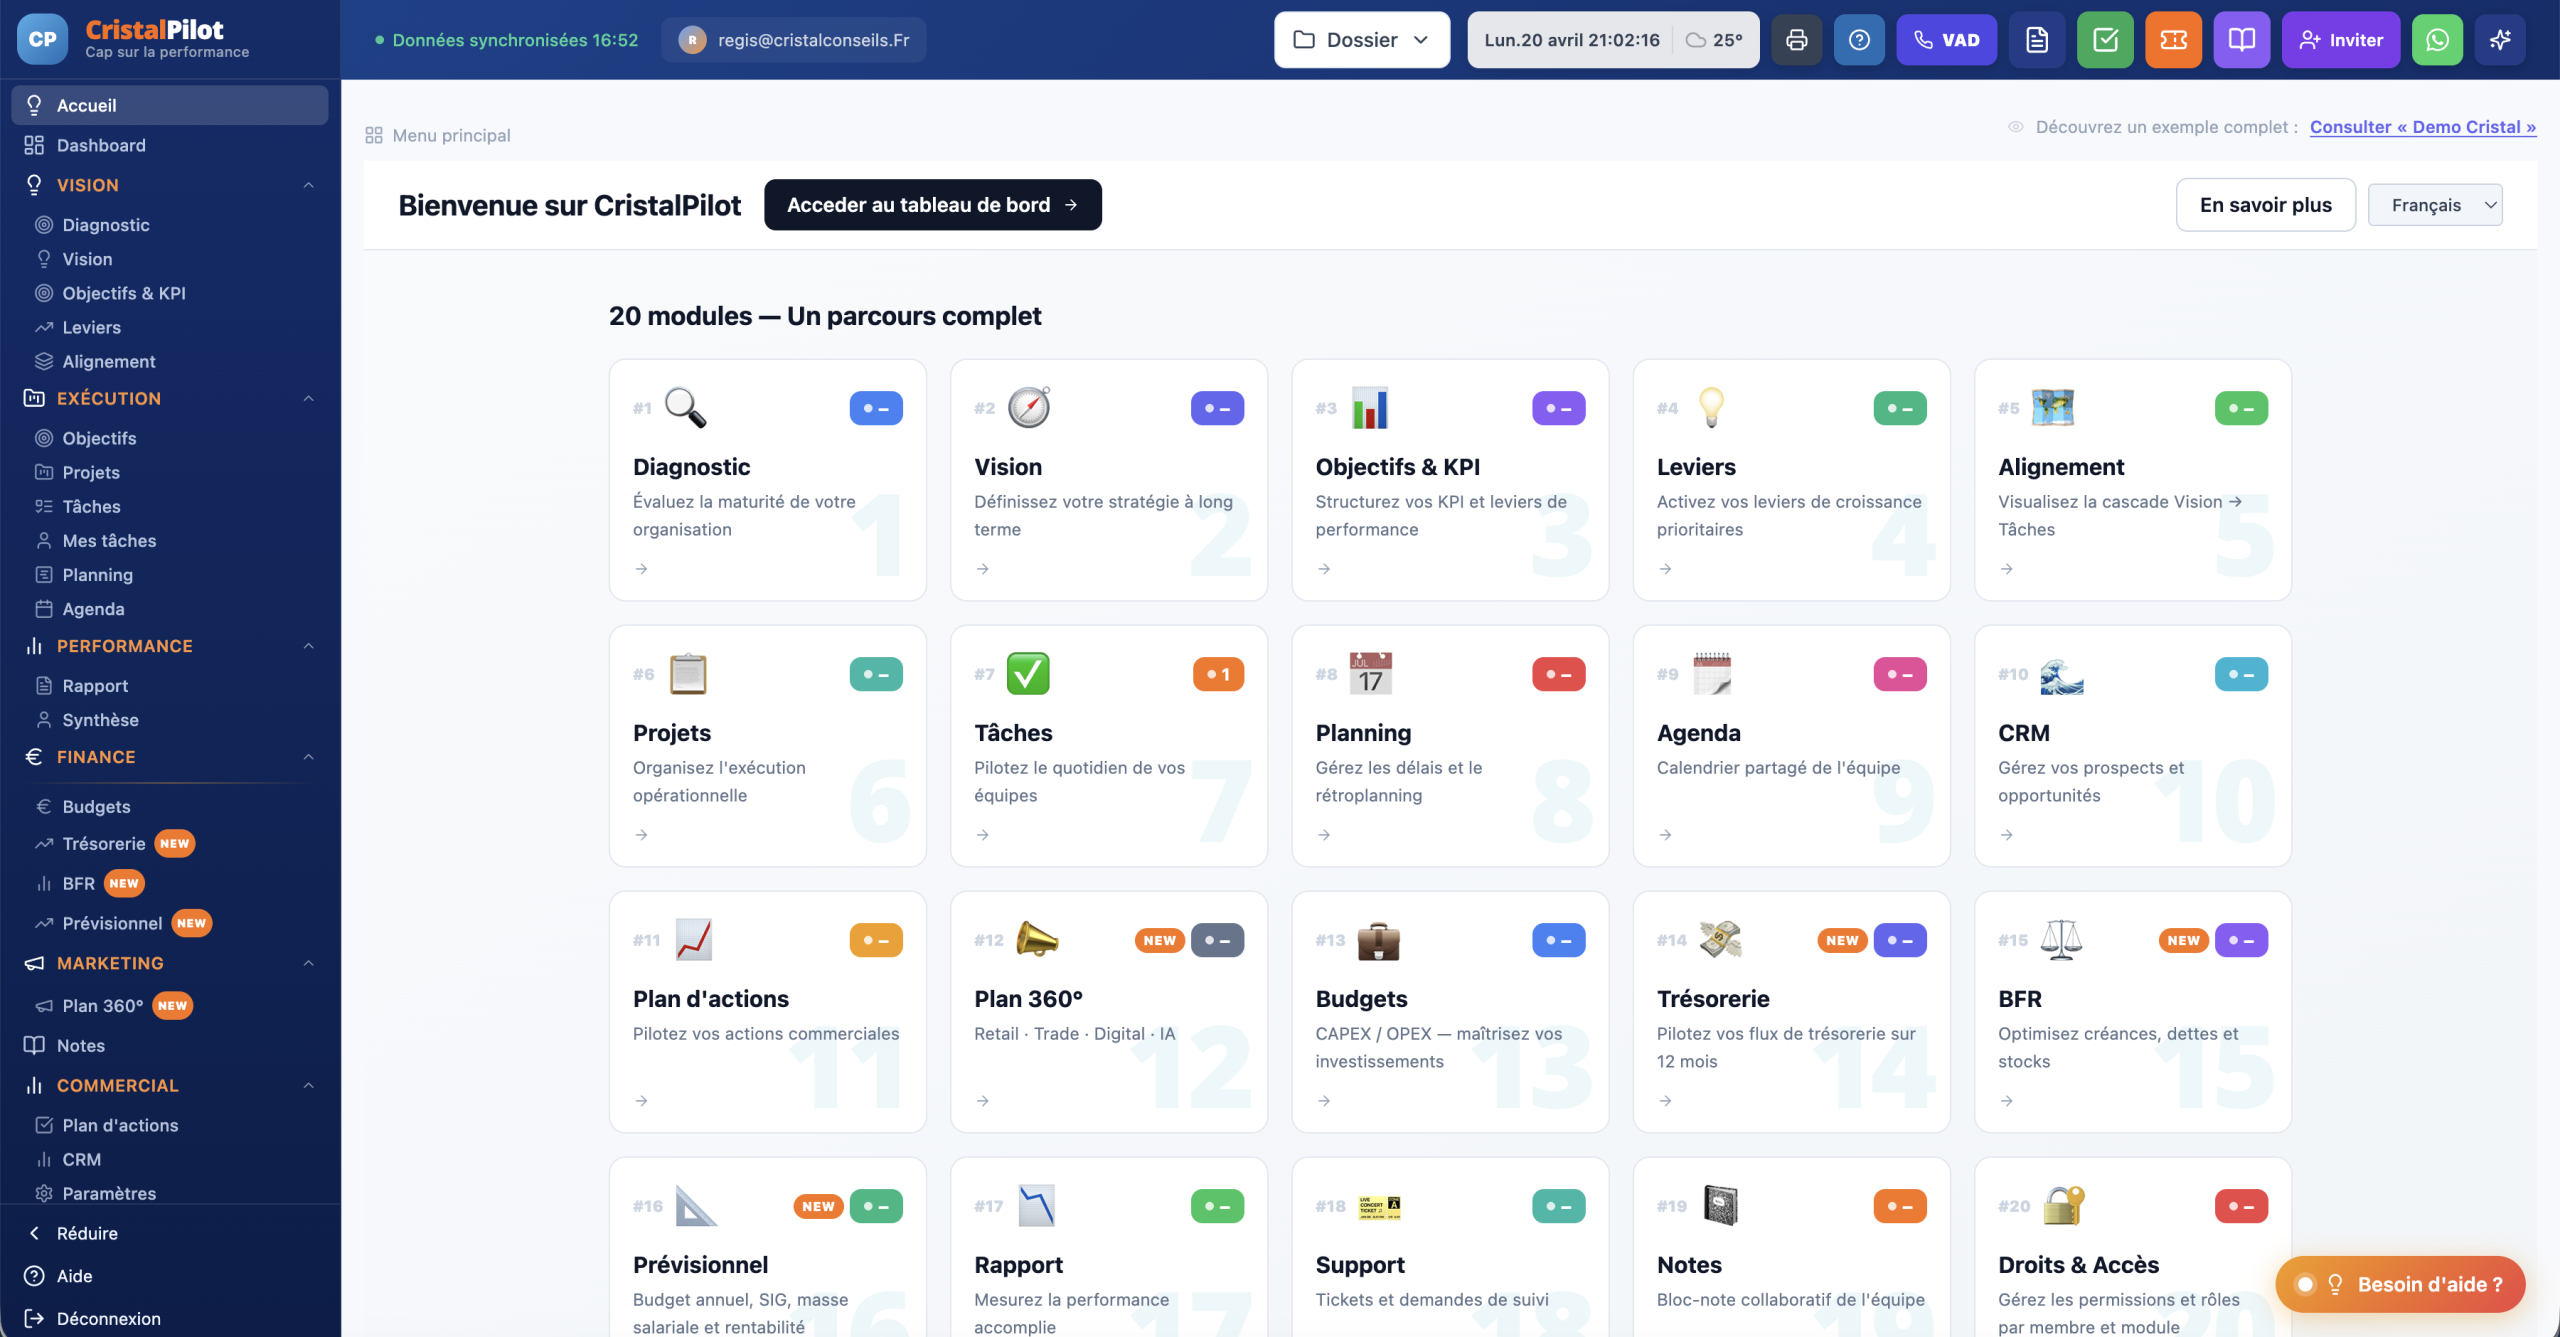Viewport: 2560px width, 1337px height.
Task: Click the help question mark icon
Action: click(1859, 40)
